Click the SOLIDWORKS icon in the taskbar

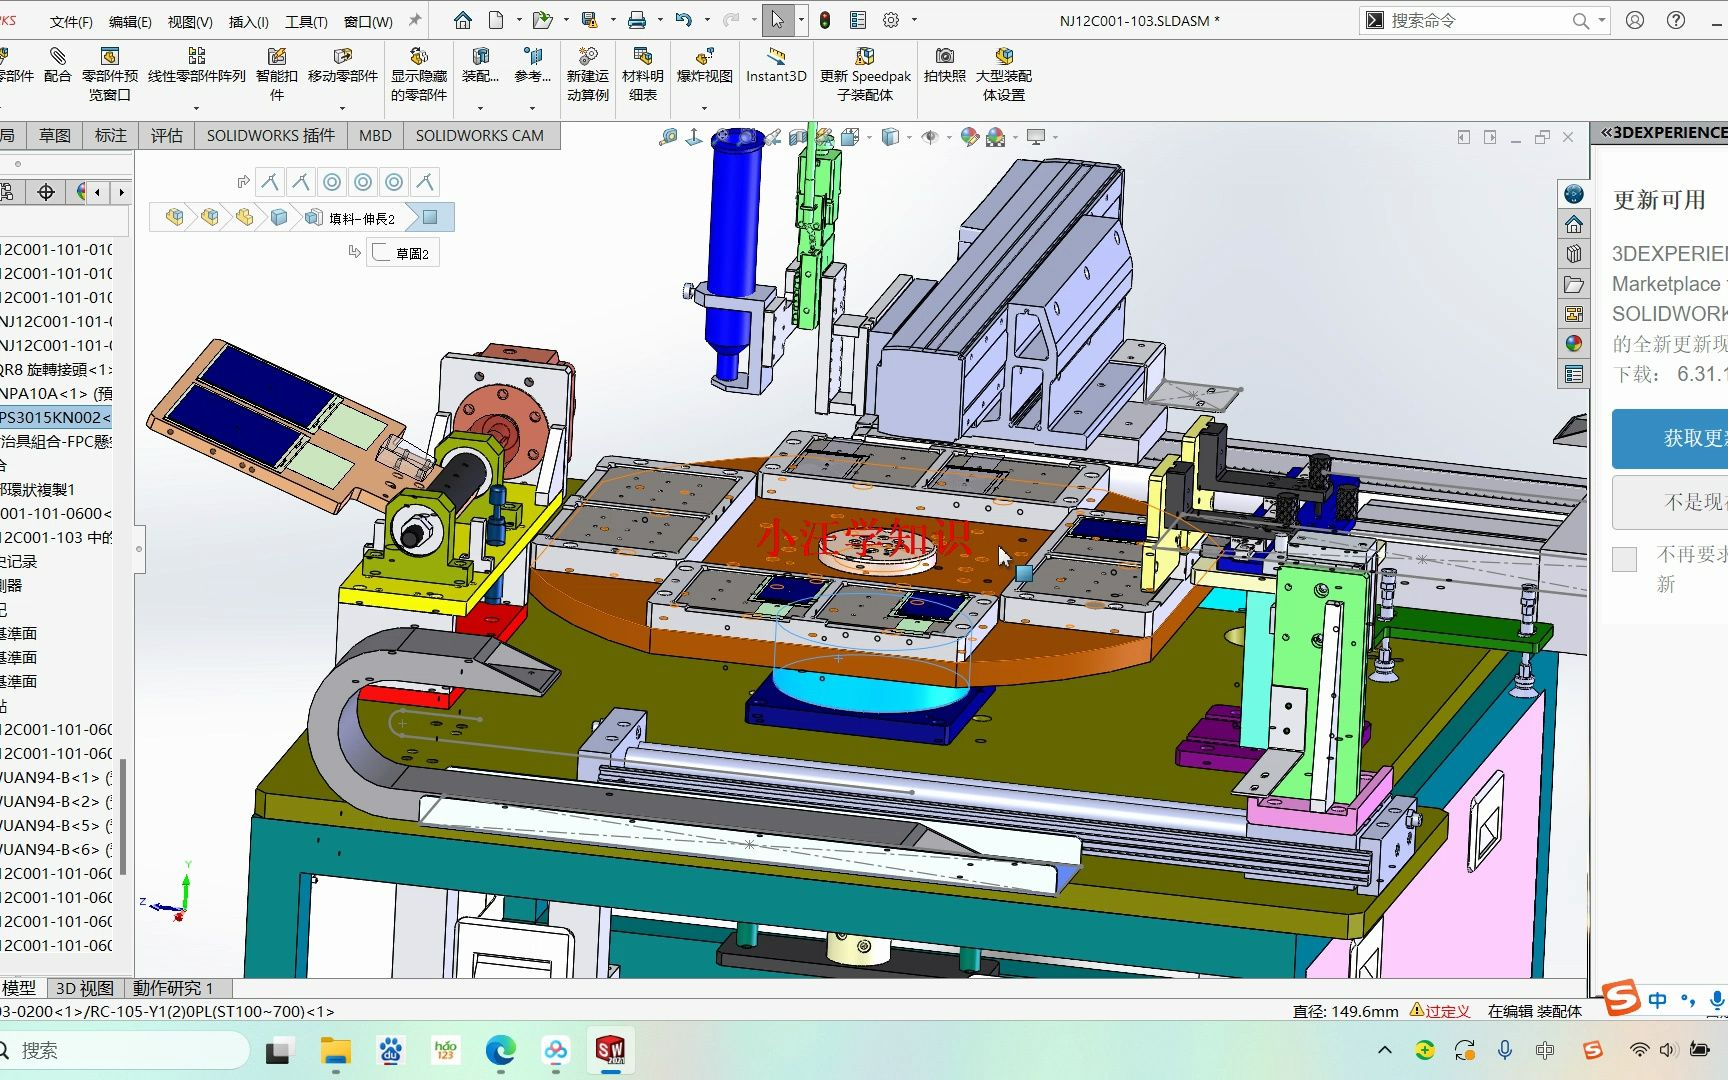(610, 1050)
